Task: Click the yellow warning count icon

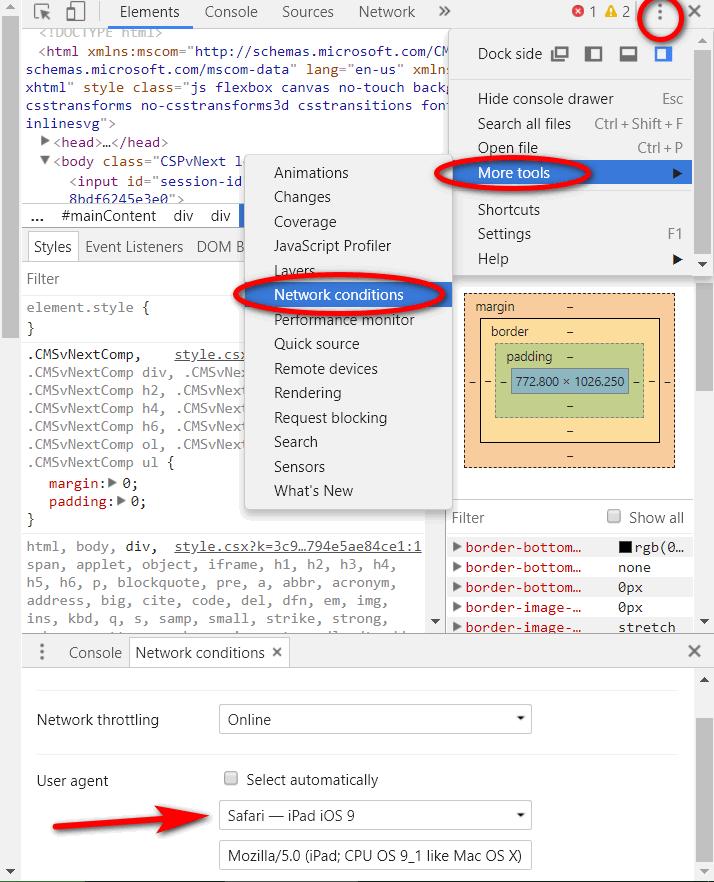Action: (x=610, y=11)
